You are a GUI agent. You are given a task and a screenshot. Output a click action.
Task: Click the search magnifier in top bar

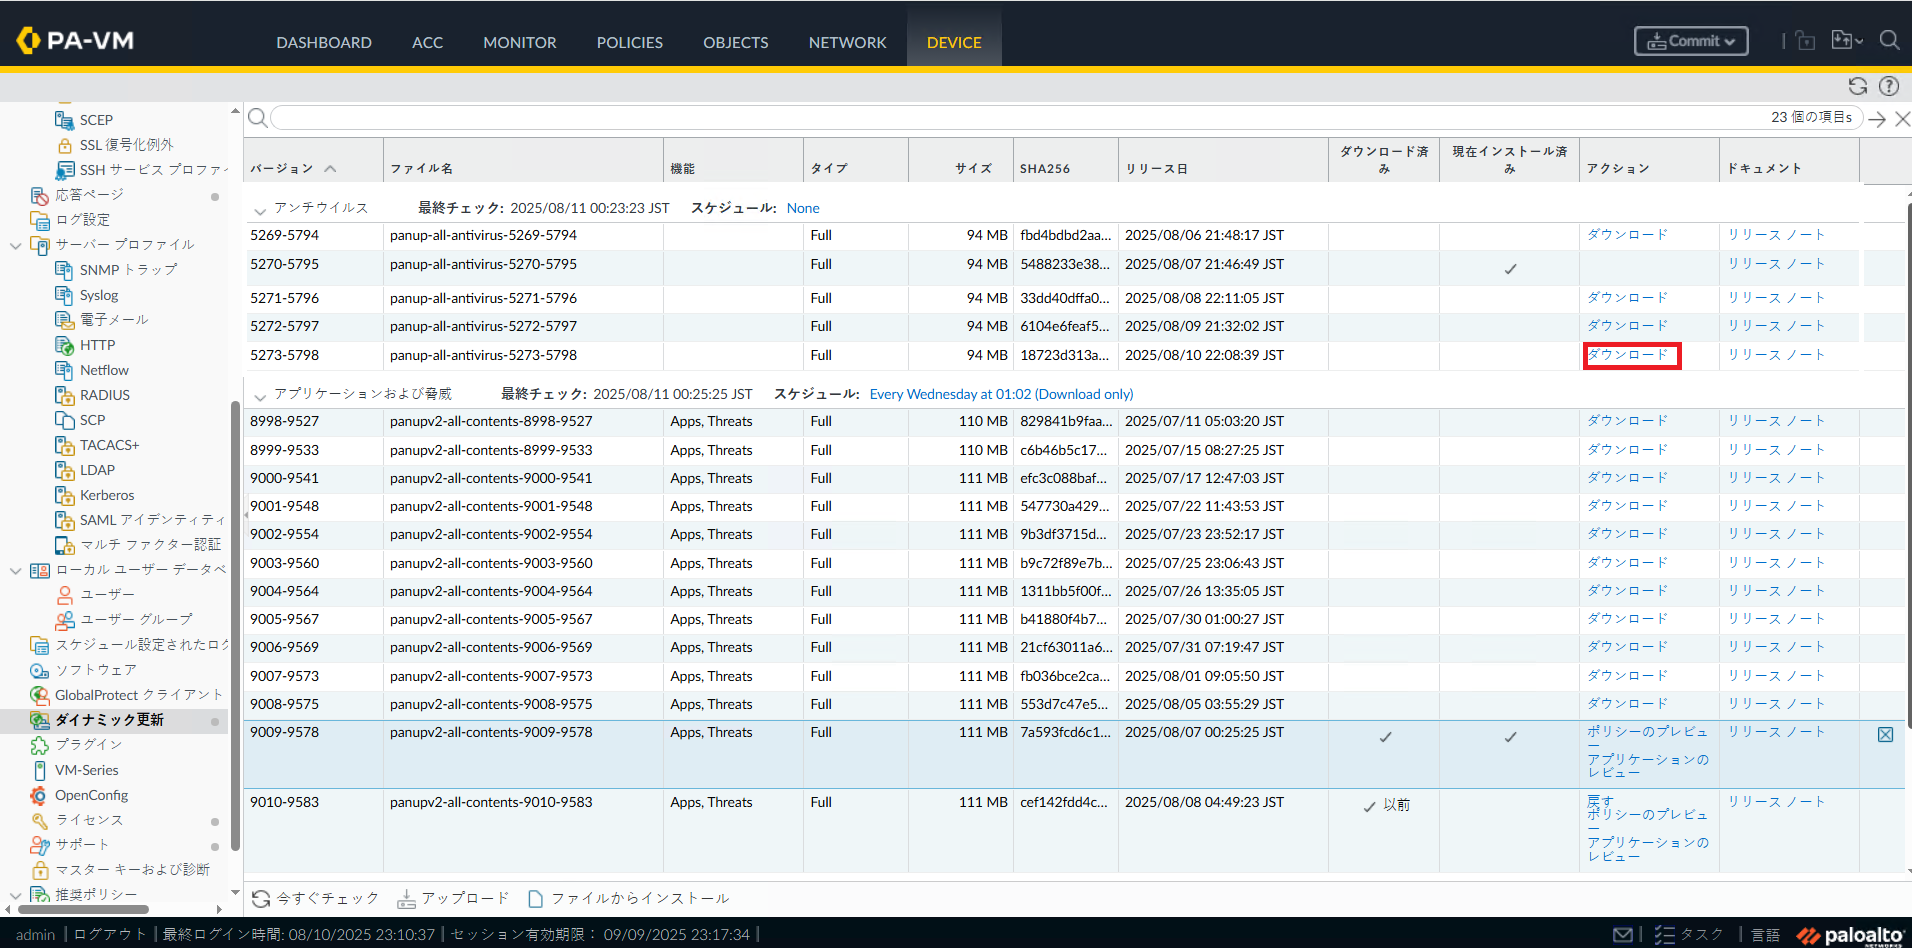point(1889,41)
